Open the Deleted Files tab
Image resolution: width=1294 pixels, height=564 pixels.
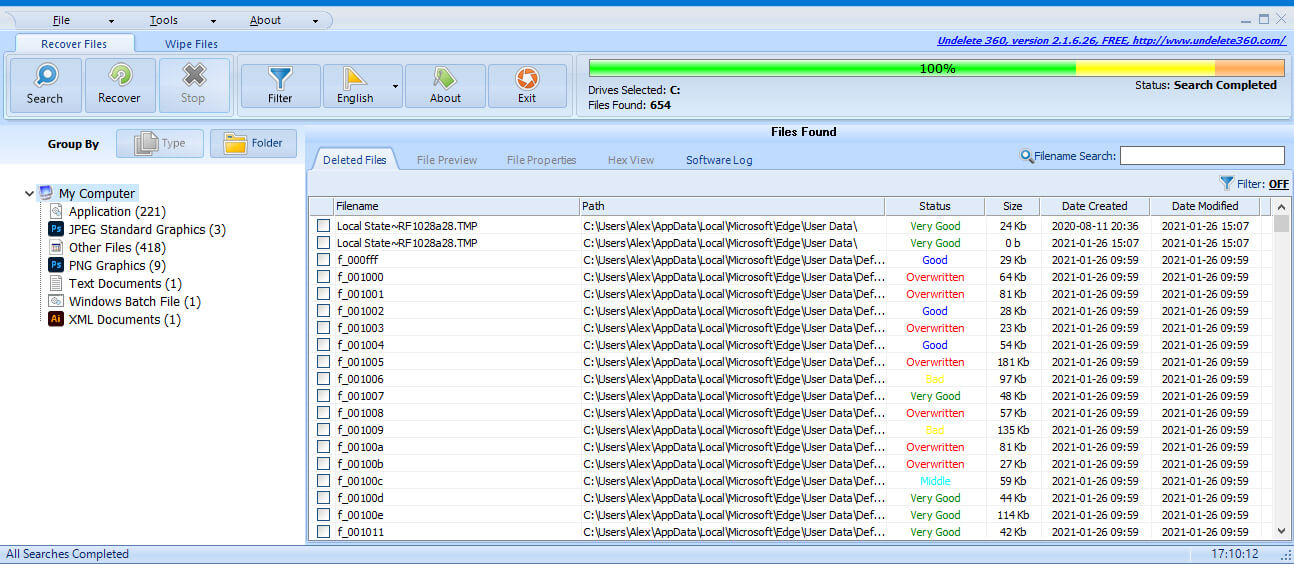pyautogui.click(x=354, y=159)
